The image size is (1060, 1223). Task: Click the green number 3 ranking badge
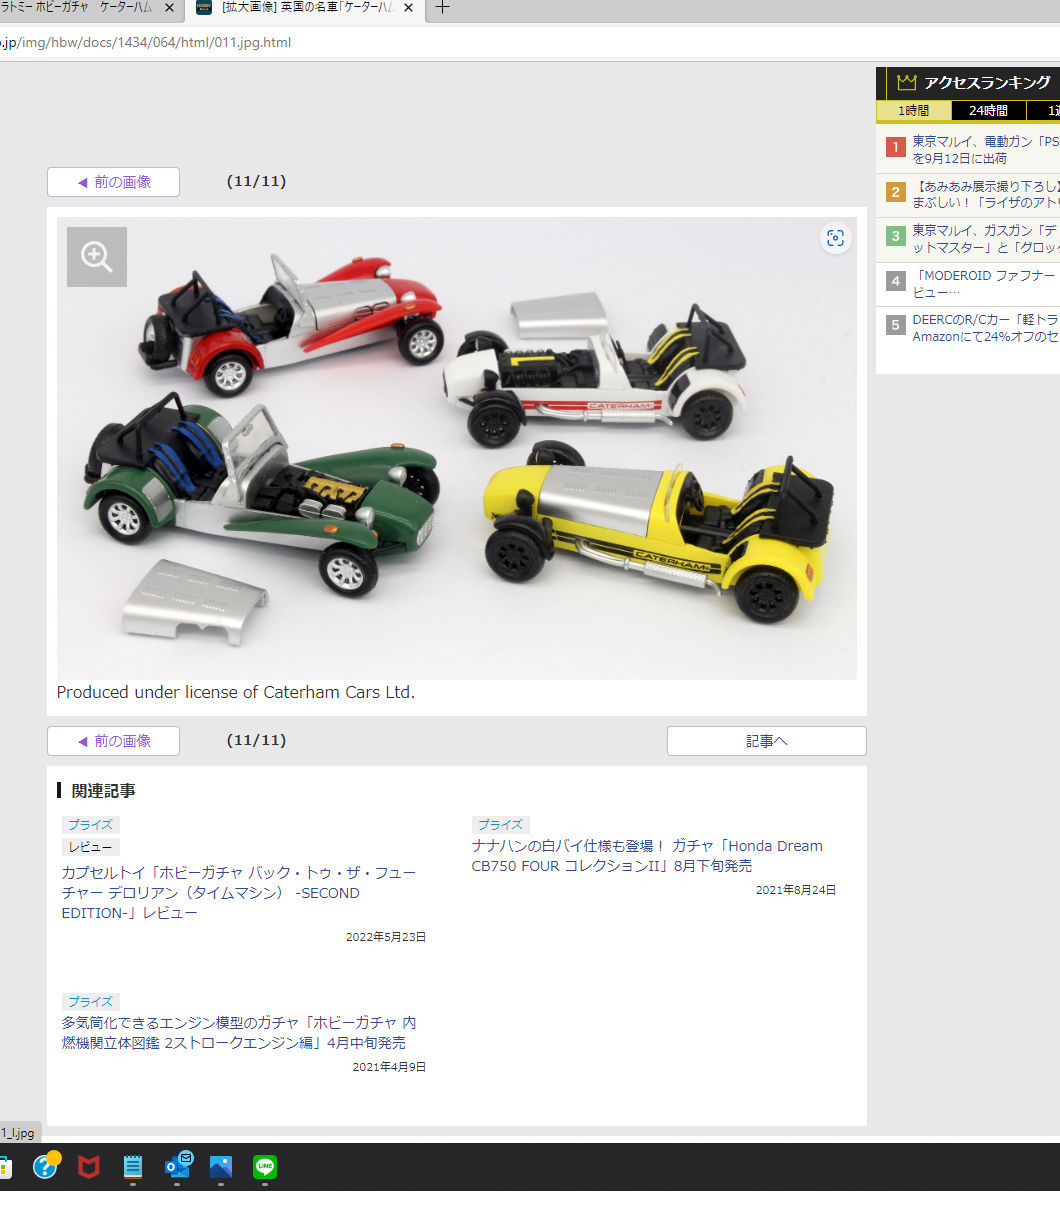[x=896, y=237]
